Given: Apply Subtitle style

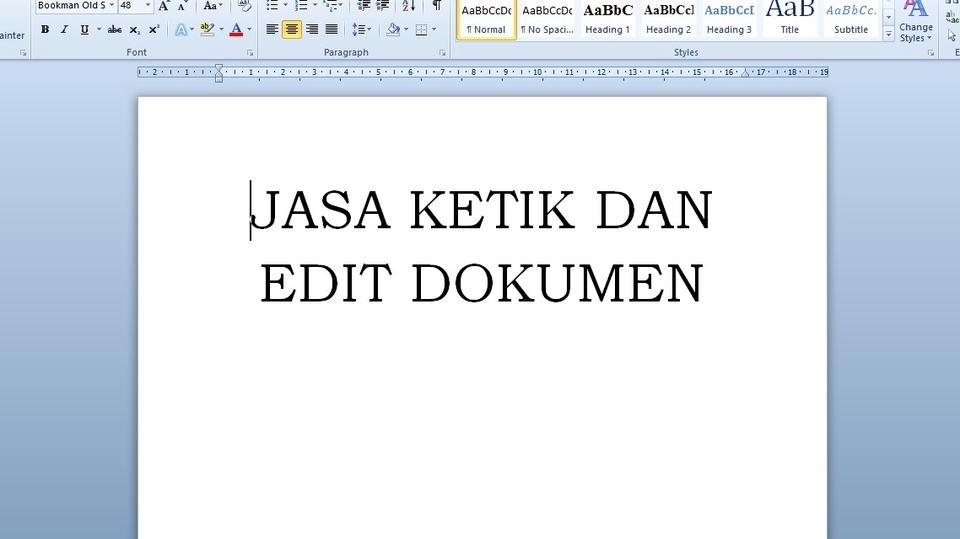Looking at the screenshot, I should [850, 20].
